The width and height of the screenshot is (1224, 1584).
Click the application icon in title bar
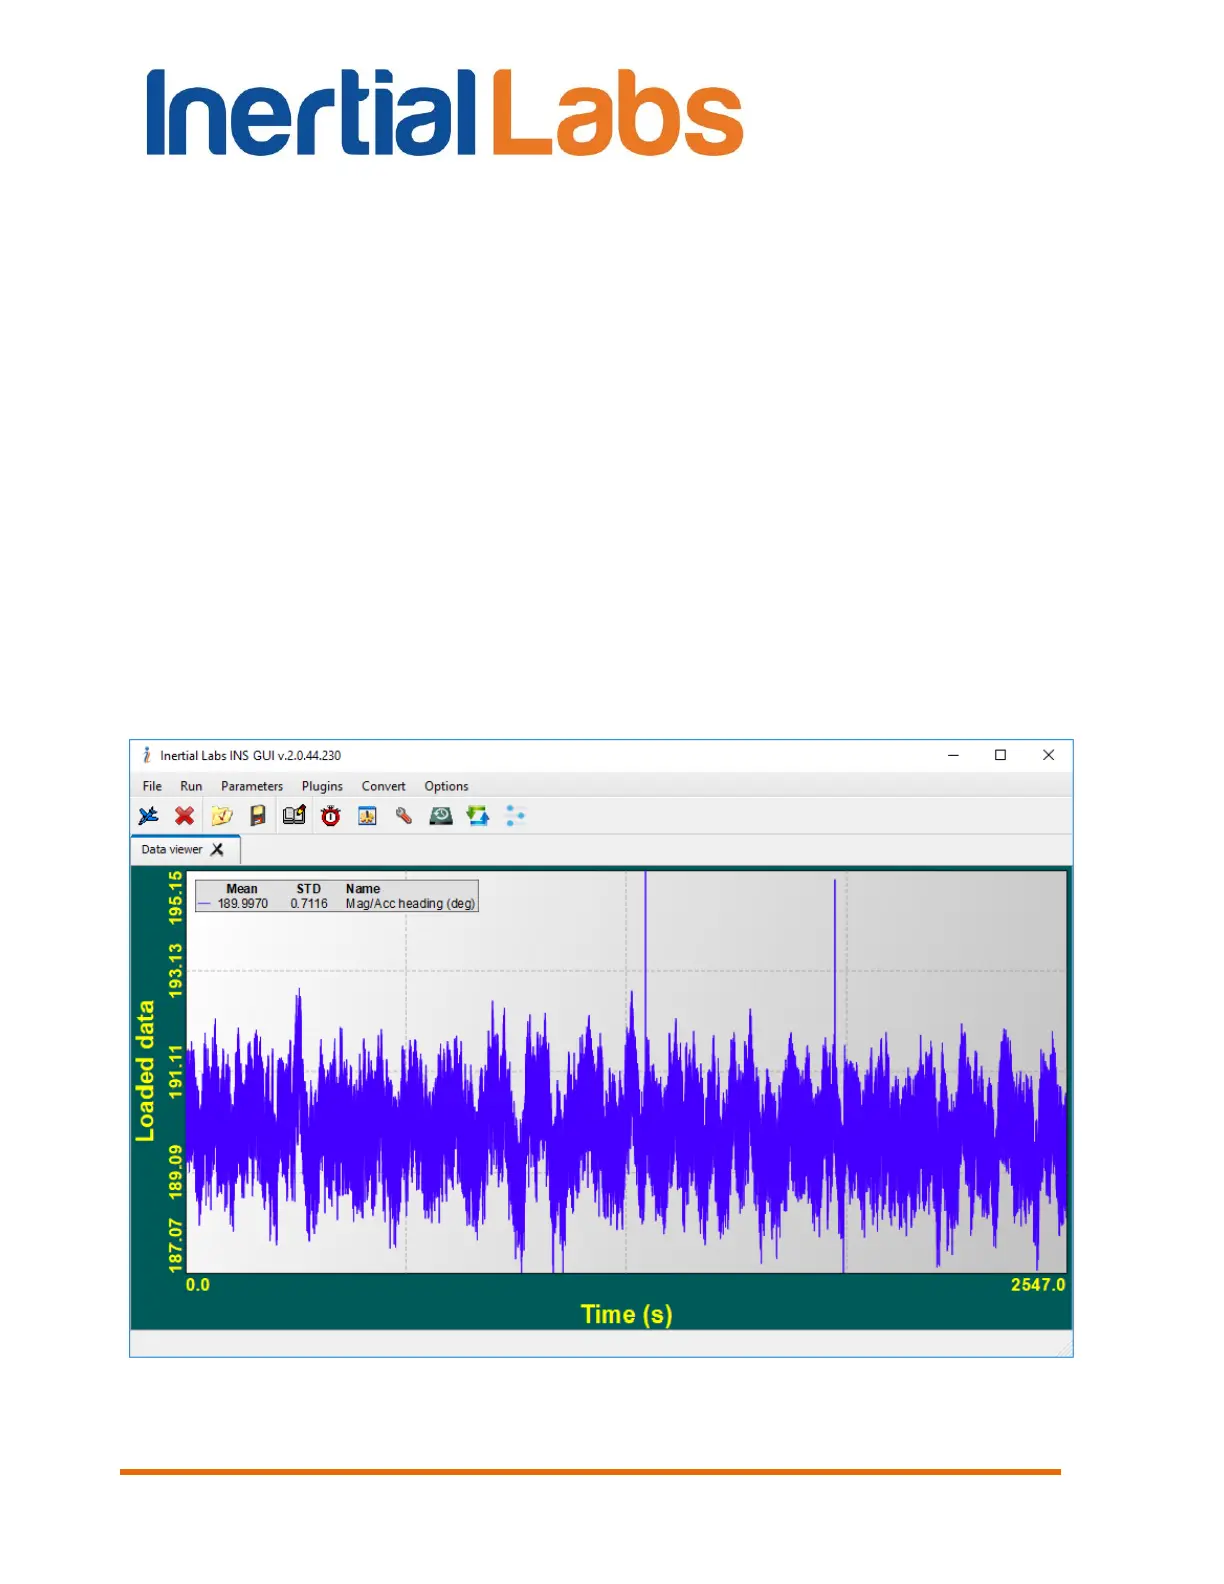(x=147, y=755)
